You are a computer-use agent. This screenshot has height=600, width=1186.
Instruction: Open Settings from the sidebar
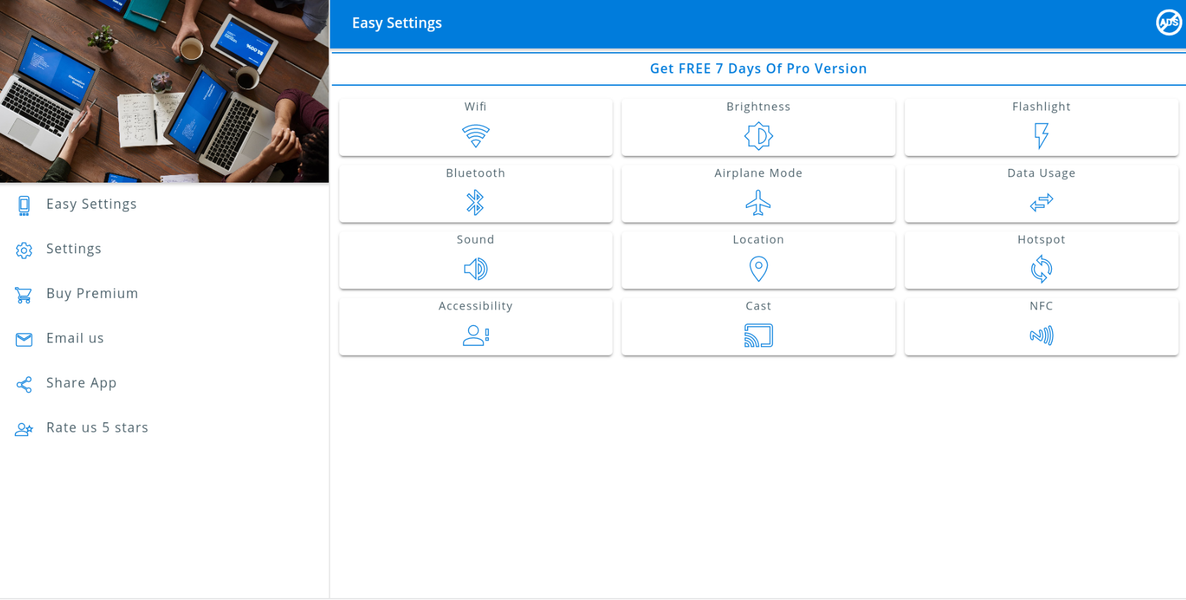[73, 248]
